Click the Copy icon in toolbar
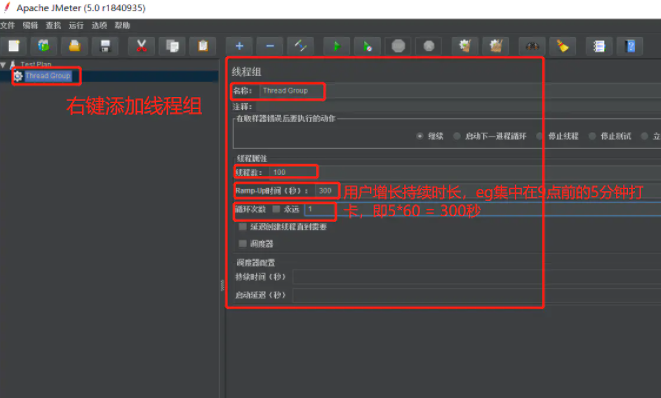This screenshot has height=398, width=661. coord(172,46)
